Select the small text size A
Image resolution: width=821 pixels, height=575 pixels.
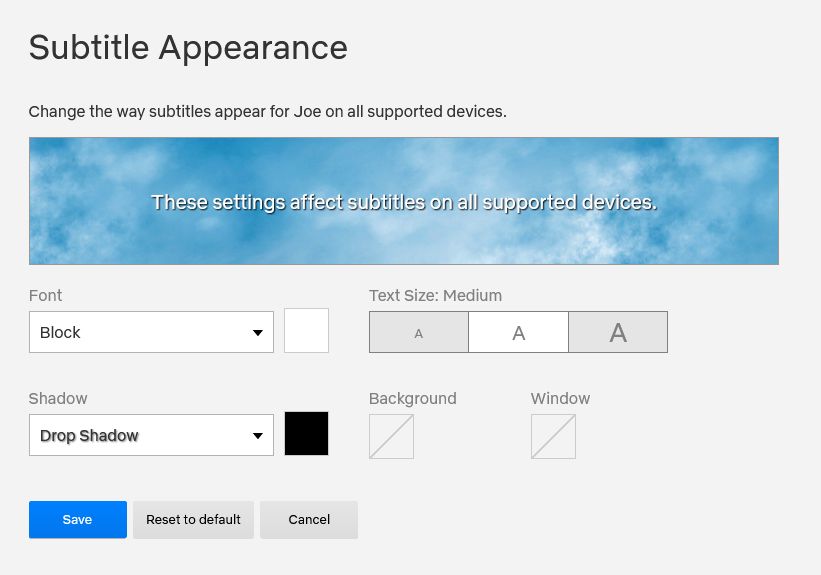(x=419, y=332)
